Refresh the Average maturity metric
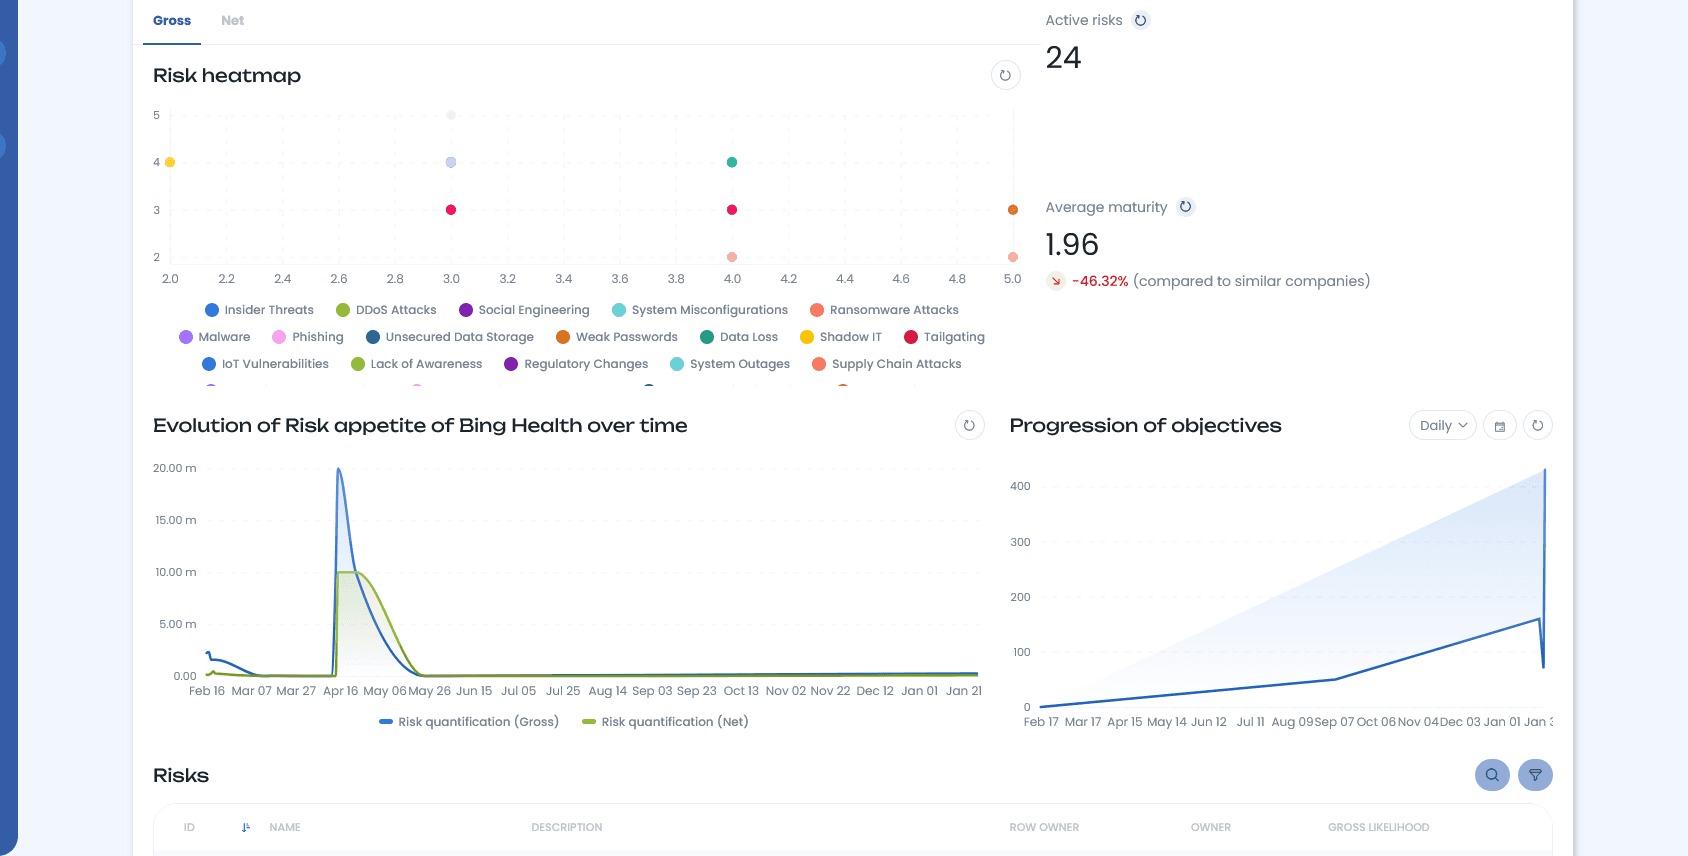This screenshot has height=856, width=1688. (1185, 207)
